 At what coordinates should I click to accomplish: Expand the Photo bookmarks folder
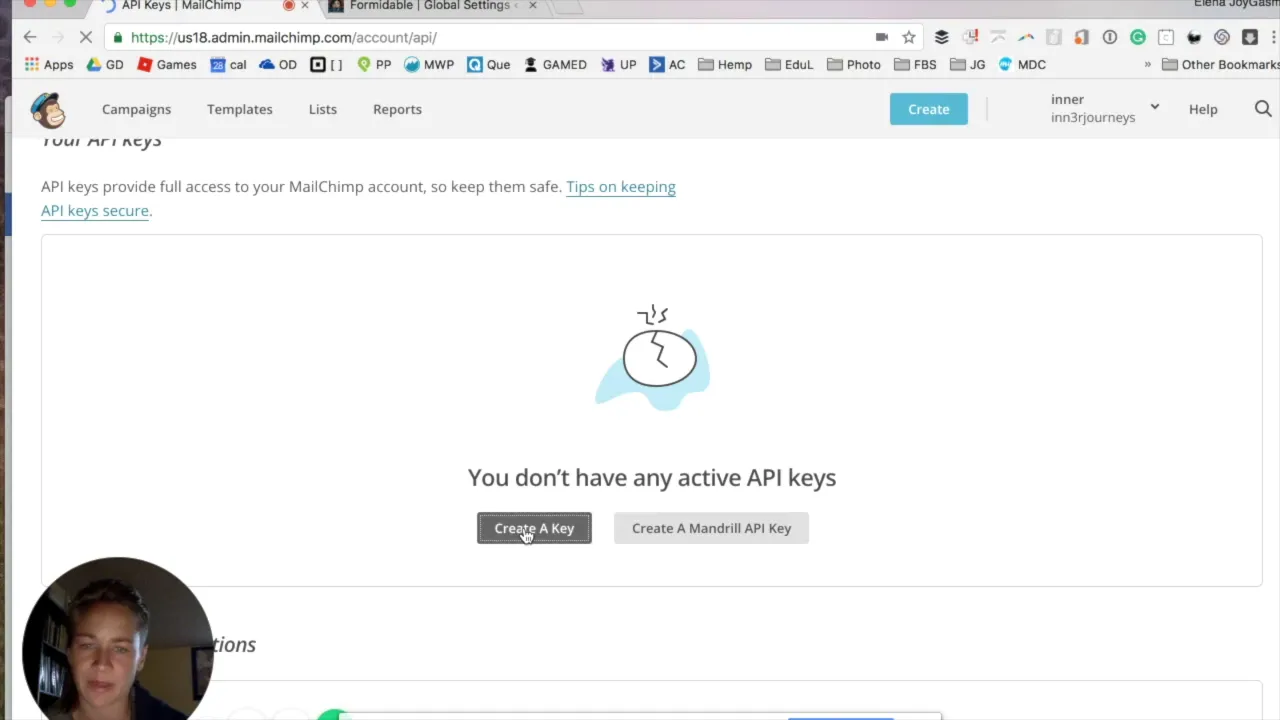pyautogui.click(x=853, y=64)
